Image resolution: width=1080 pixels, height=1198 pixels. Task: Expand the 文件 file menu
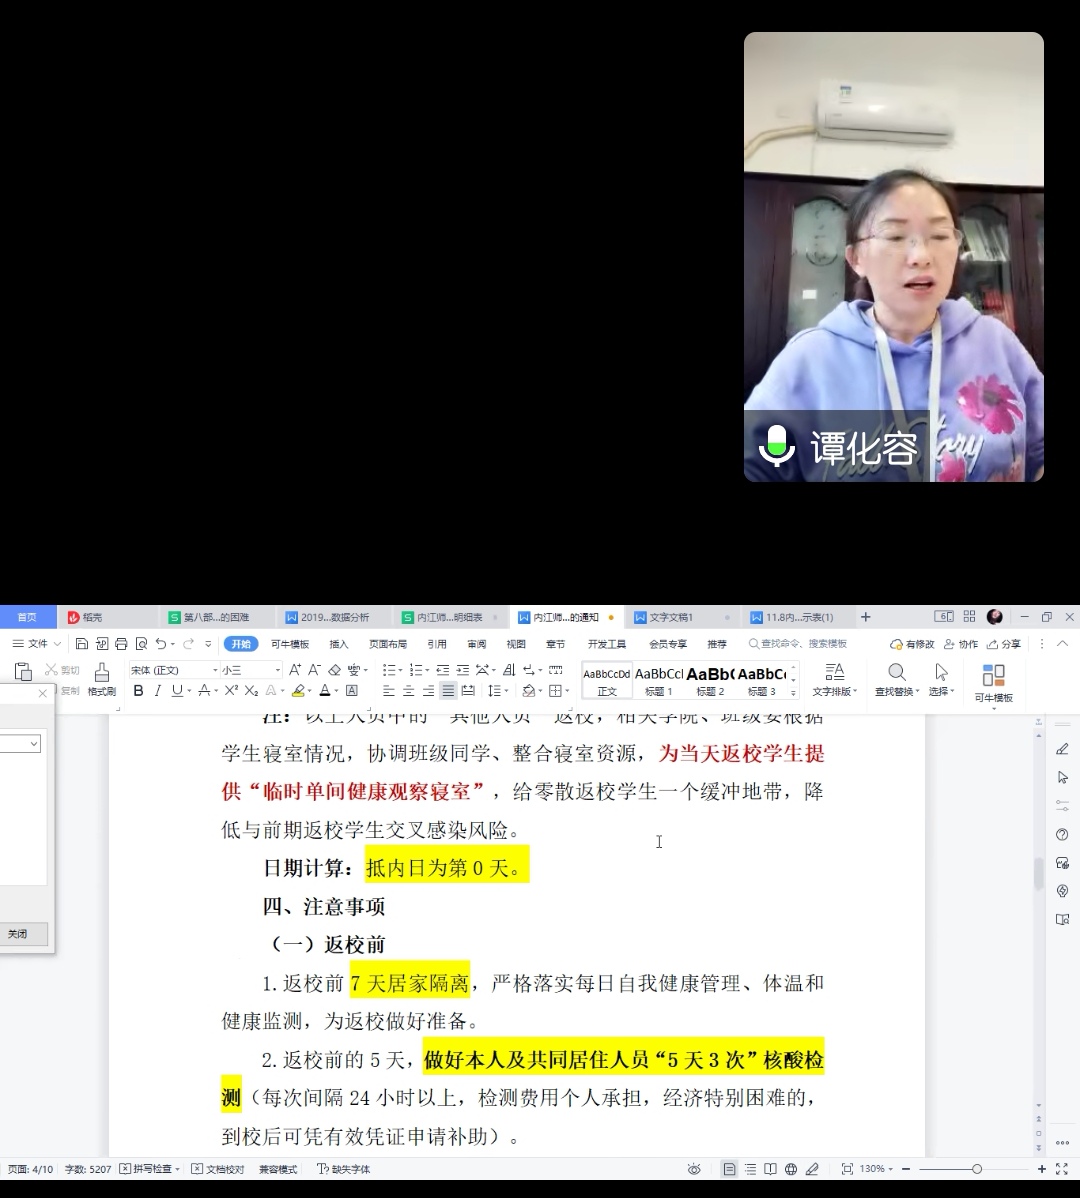pos(38,644)
